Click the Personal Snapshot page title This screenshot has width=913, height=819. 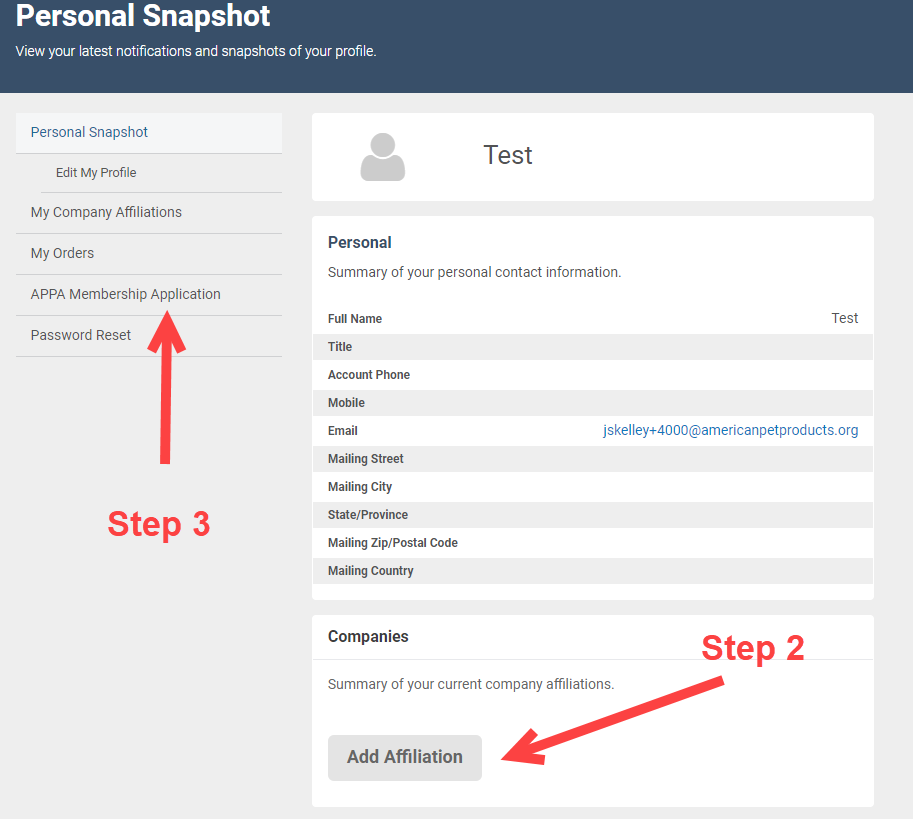[143, 16]
